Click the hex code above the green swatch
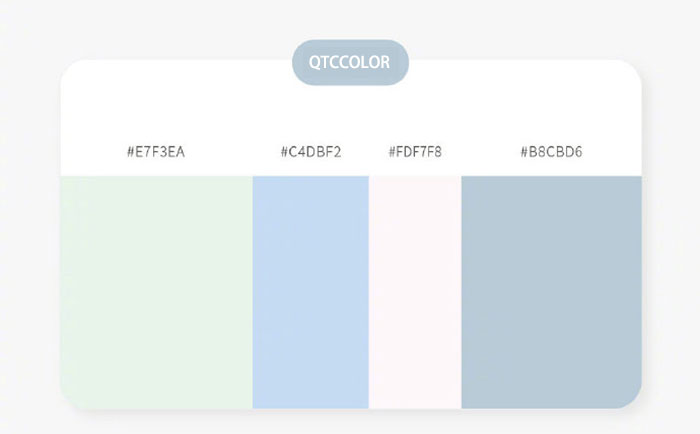Image resolution: width=700 pixels, height=434 pixels. pos(156,152)
